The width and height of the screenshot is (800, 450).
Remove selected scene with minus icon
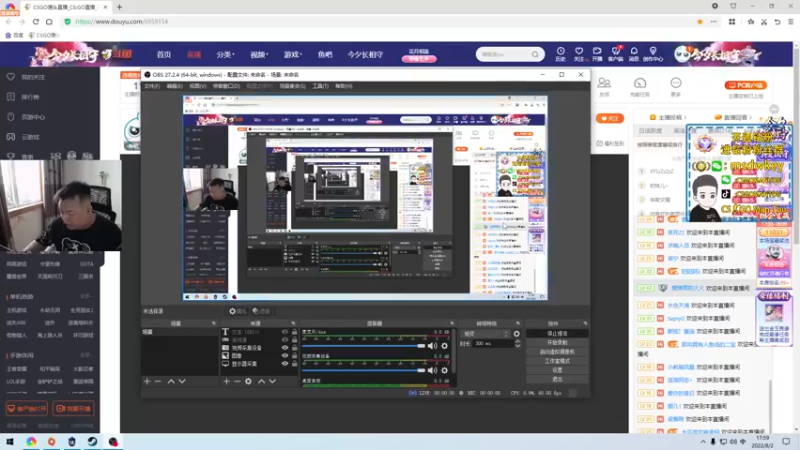(158, 381)
